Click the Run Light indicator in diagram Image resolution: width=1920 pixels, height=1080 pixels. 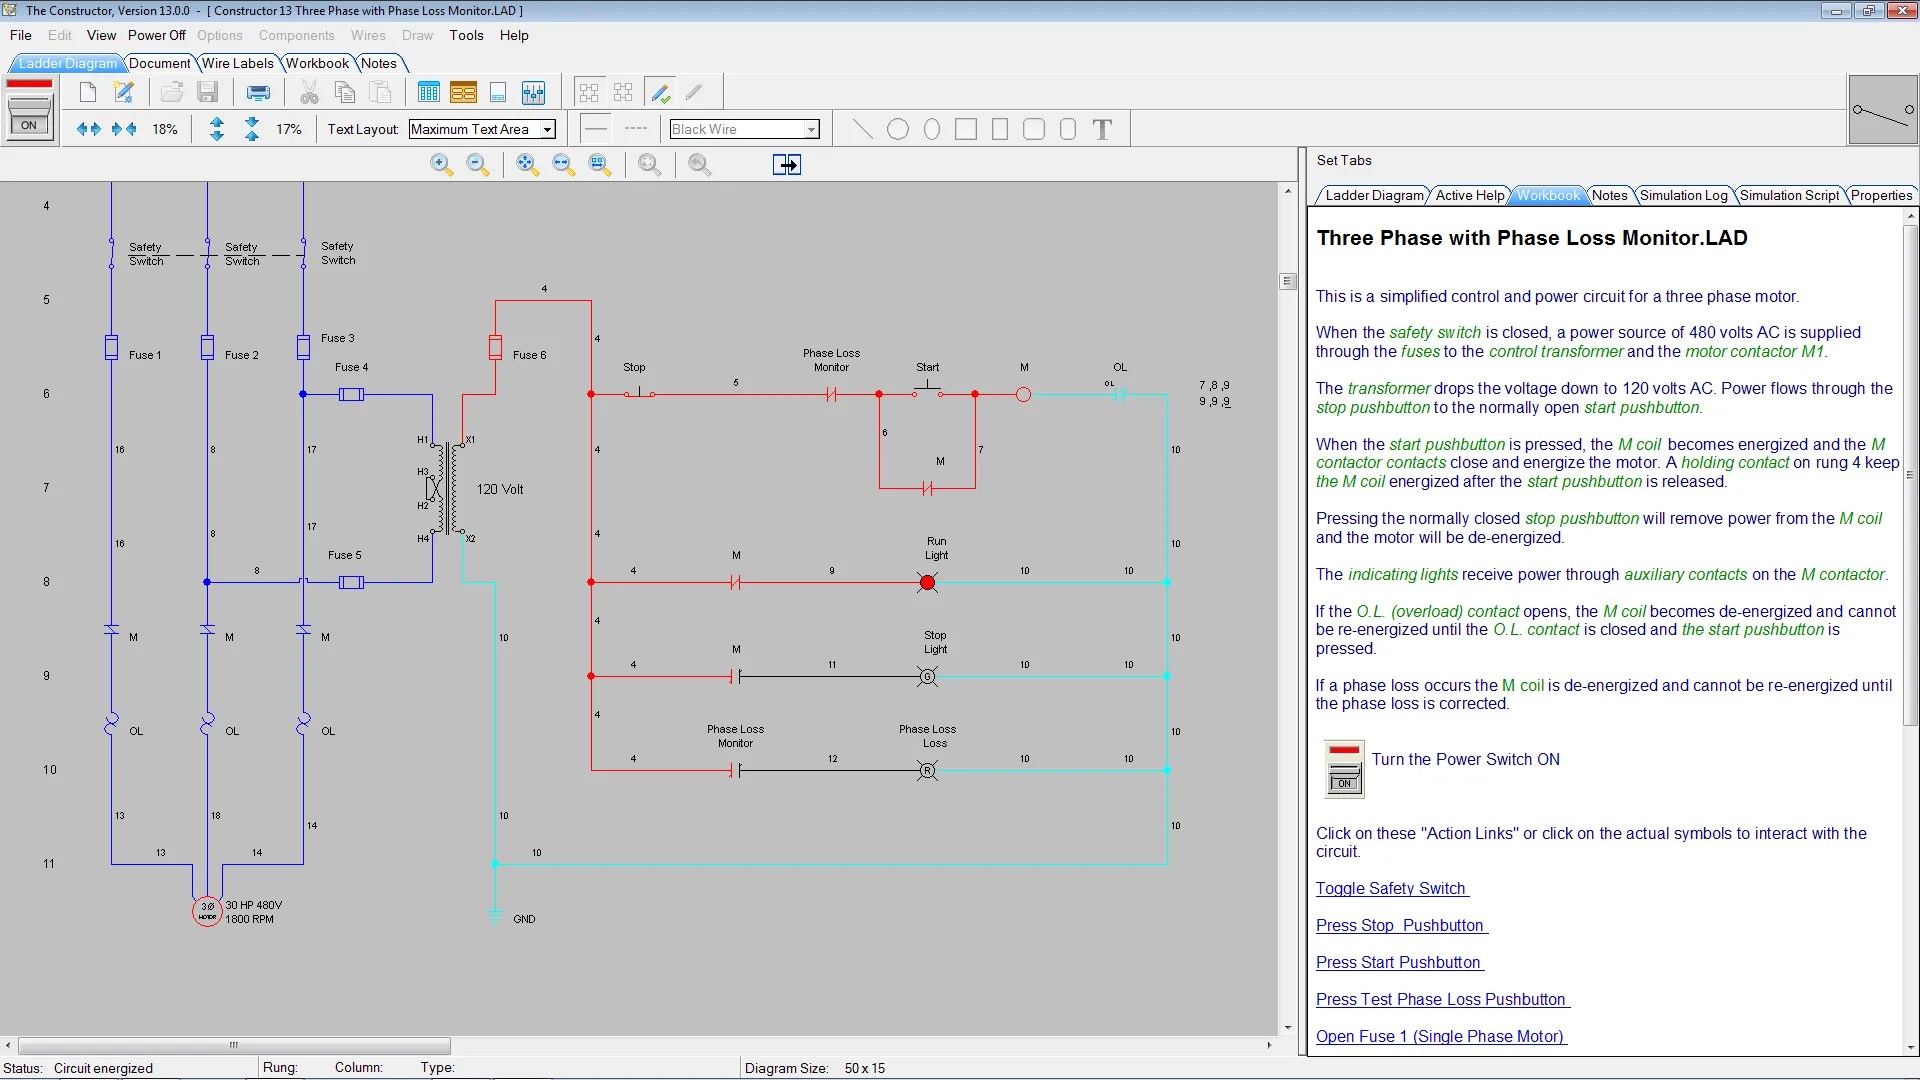tap(927, 583)
